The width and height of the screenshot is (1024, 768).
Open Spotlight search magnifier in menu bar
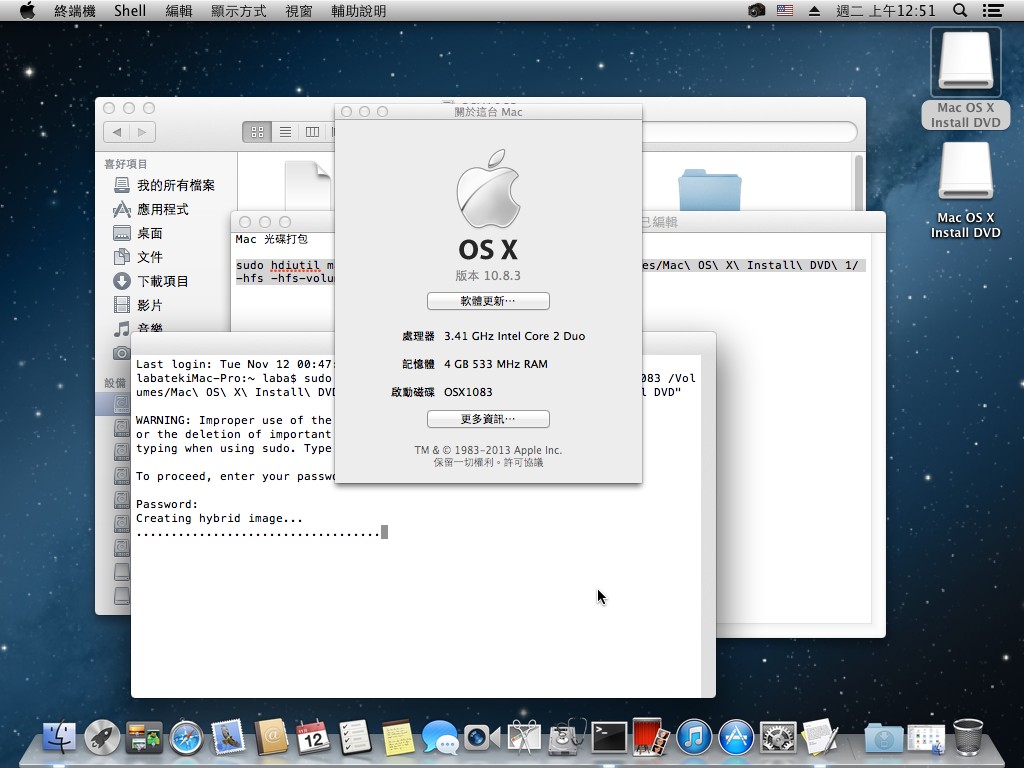pyautogui.click(x=959, y=10)
